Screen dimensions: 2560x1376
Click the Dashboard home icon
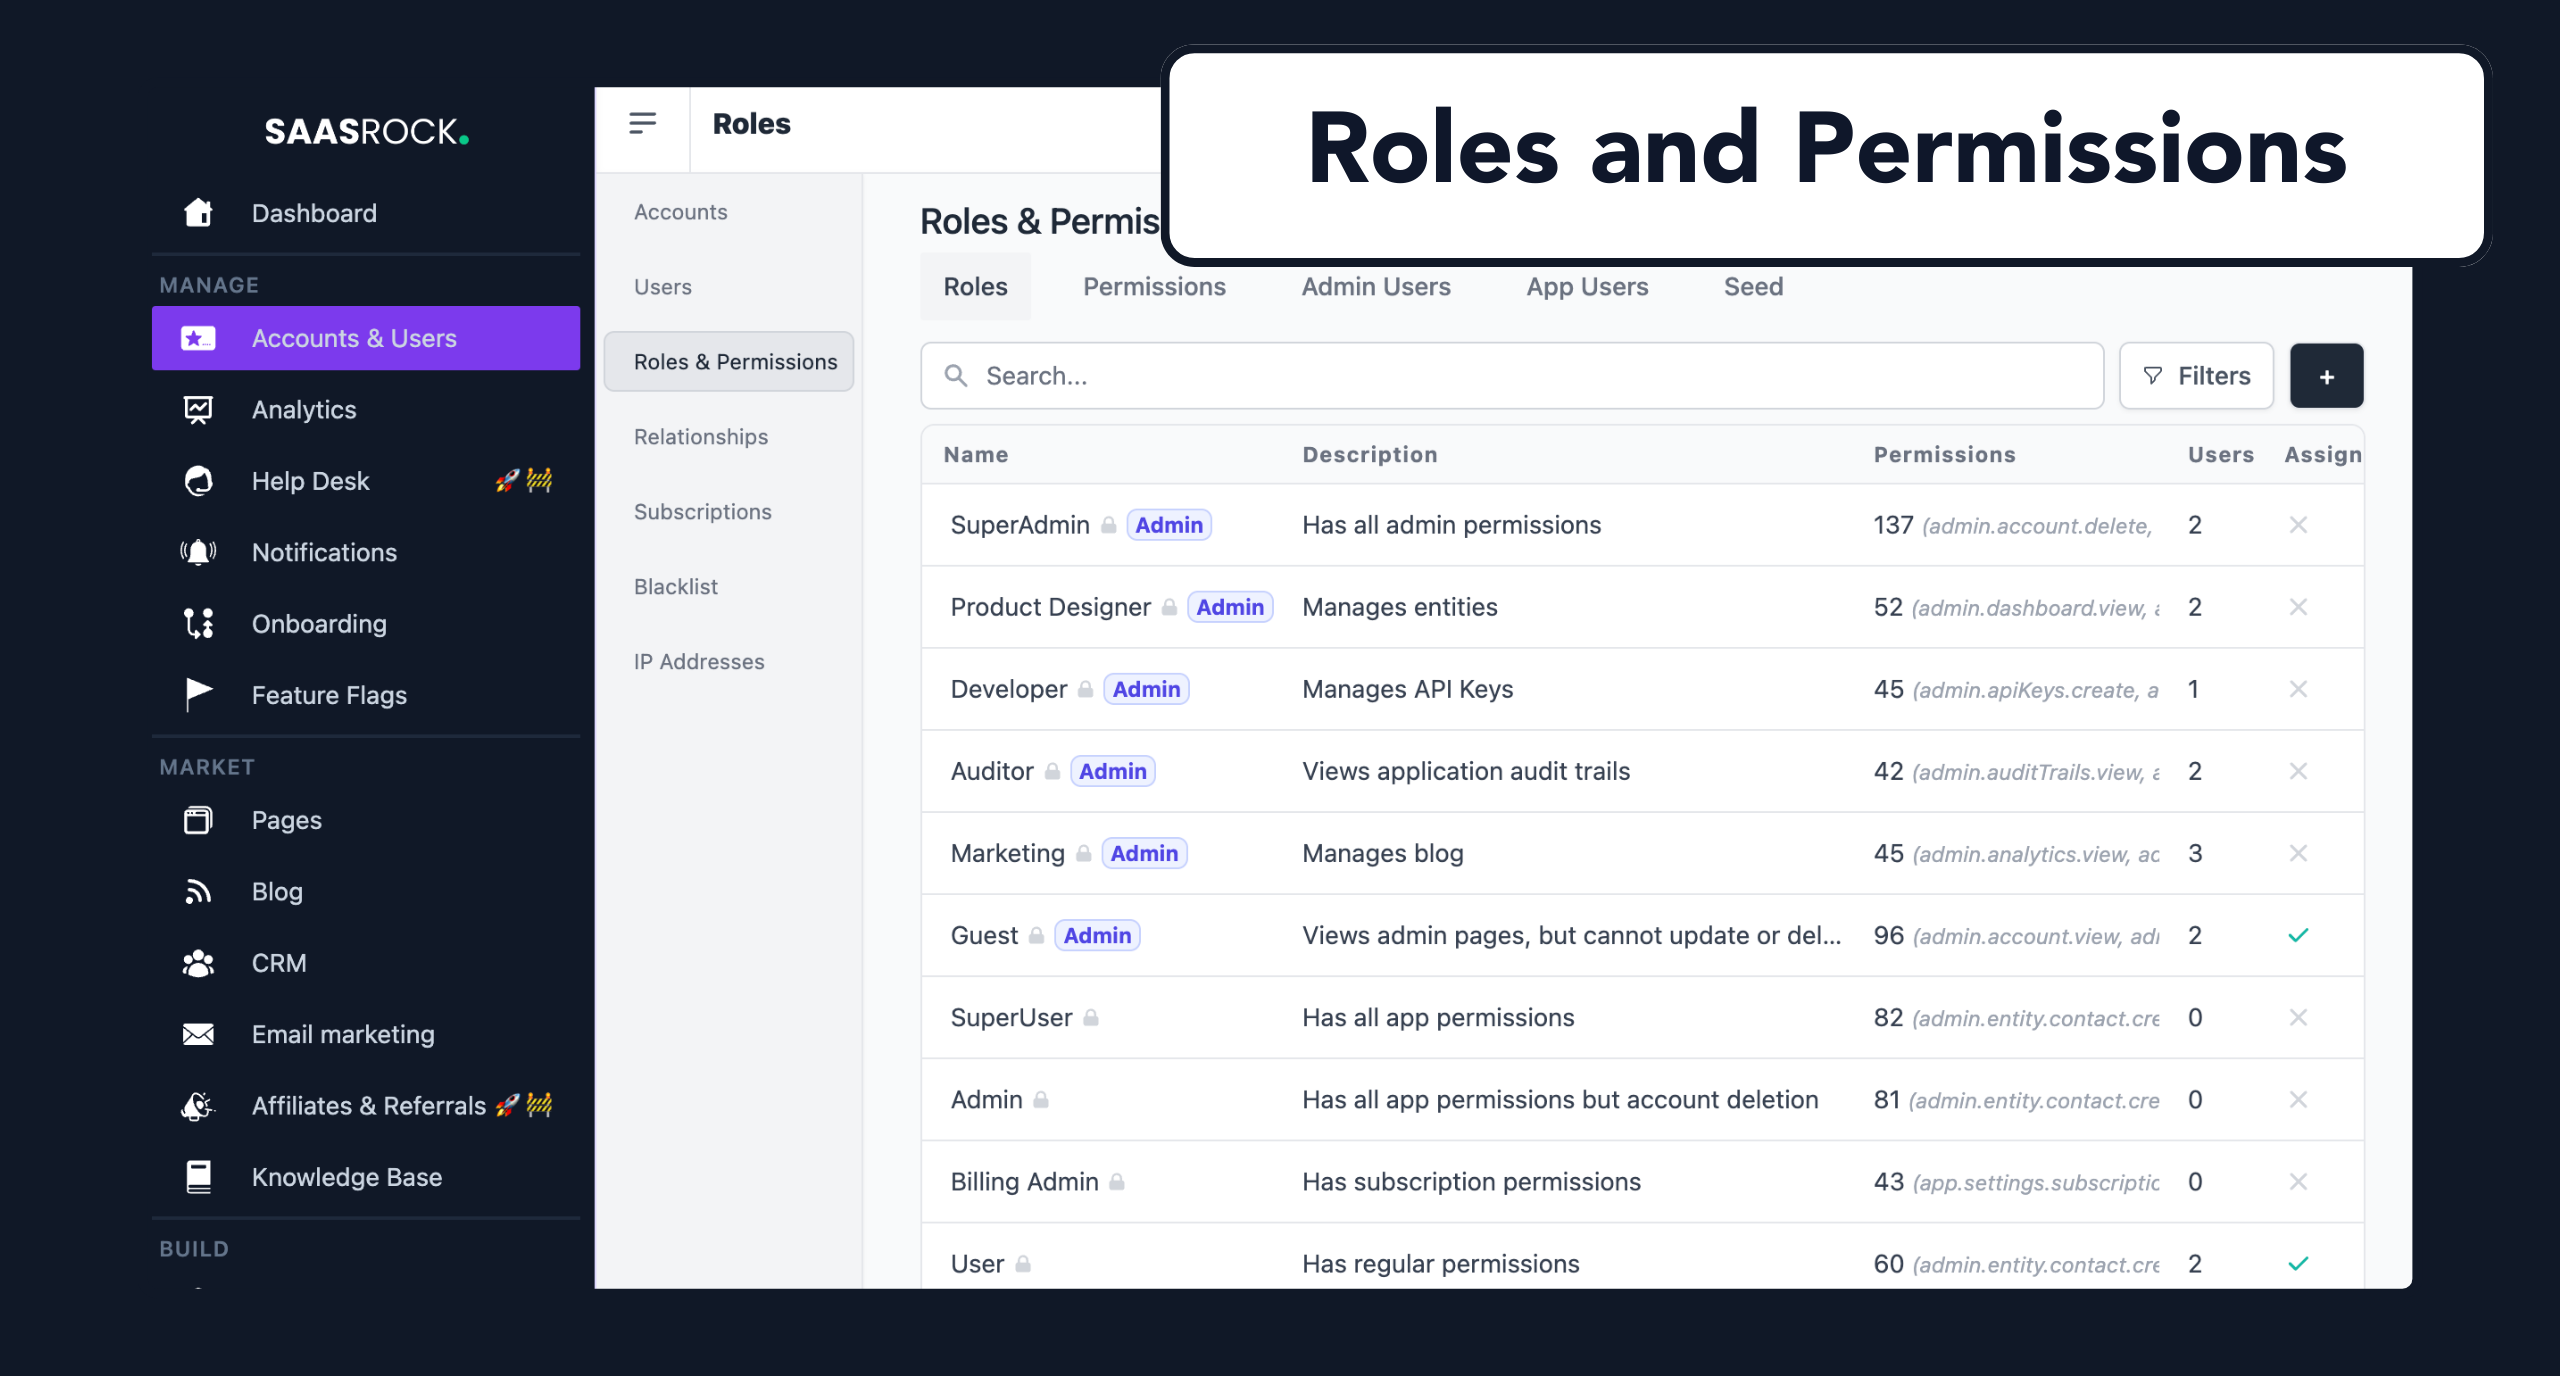[x=198, y=213]
